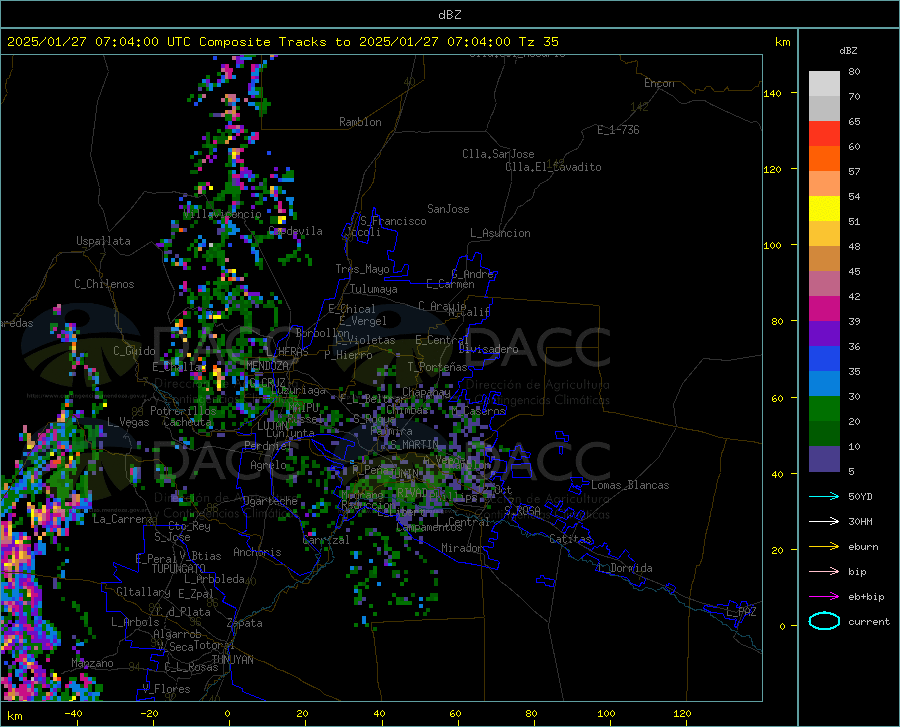Select the 20-30 dBZ green swatch
This screenshot has width=900, height=727.
(824, 409)
